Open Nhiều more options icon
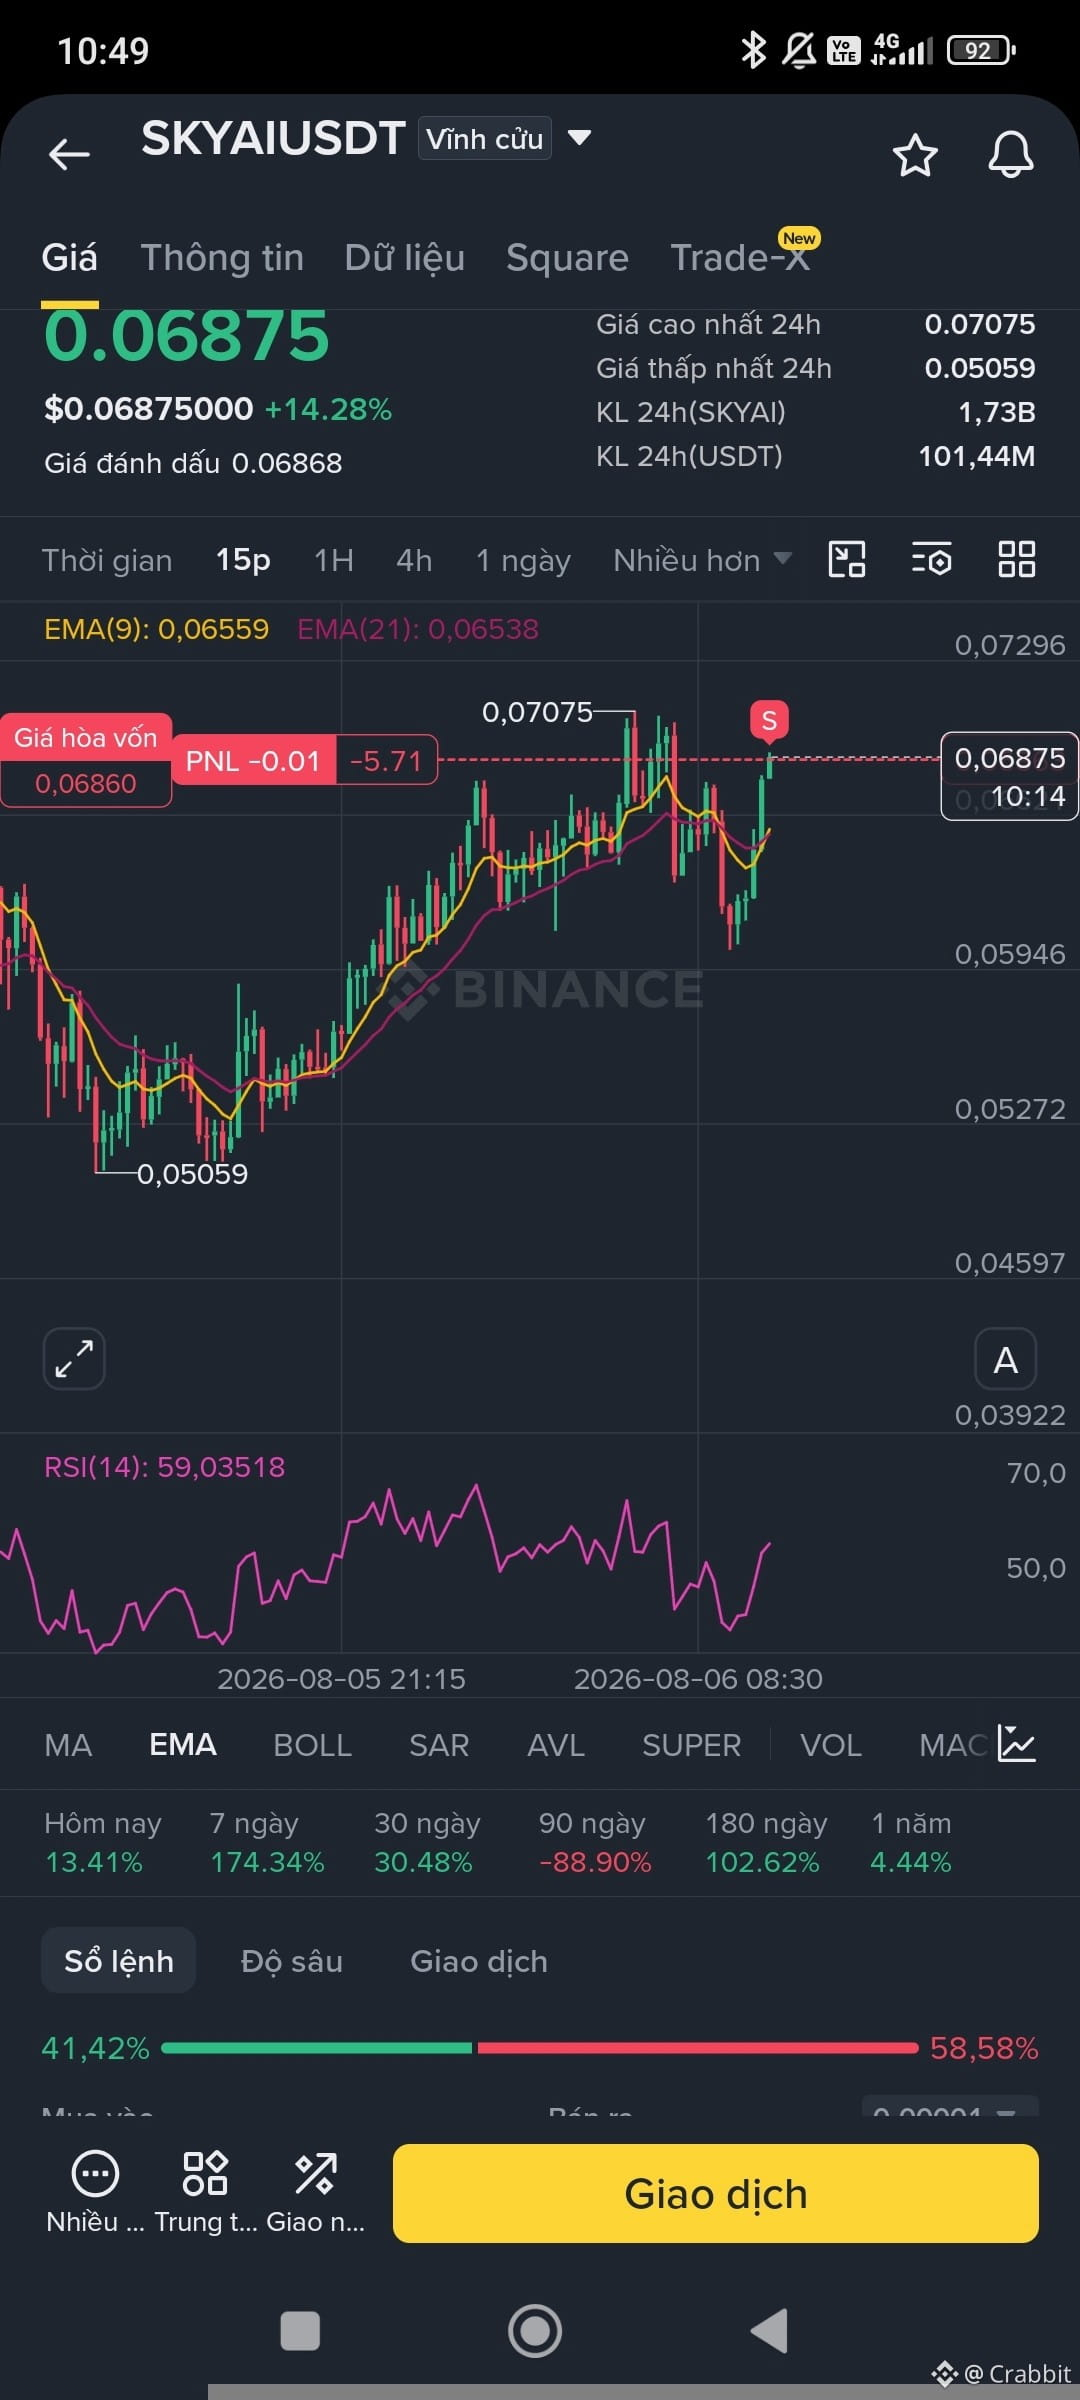The height and width of the screenshot is (2400, 1080). (95, 2195)
